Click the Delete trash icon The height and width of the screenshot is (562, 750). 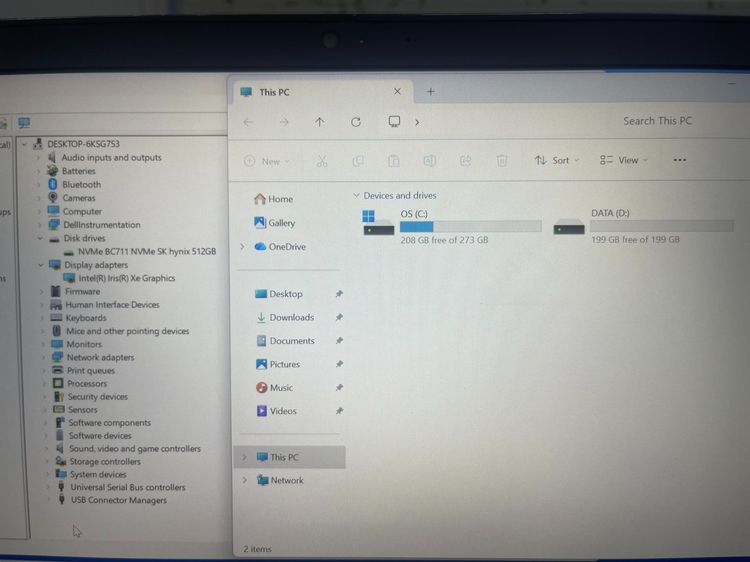coord(502,161)
